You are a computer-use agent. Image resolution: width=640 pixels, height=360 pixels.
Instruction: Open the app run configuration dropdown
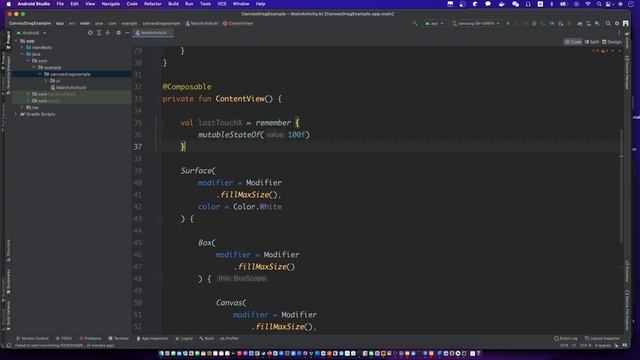coord(434,24)
